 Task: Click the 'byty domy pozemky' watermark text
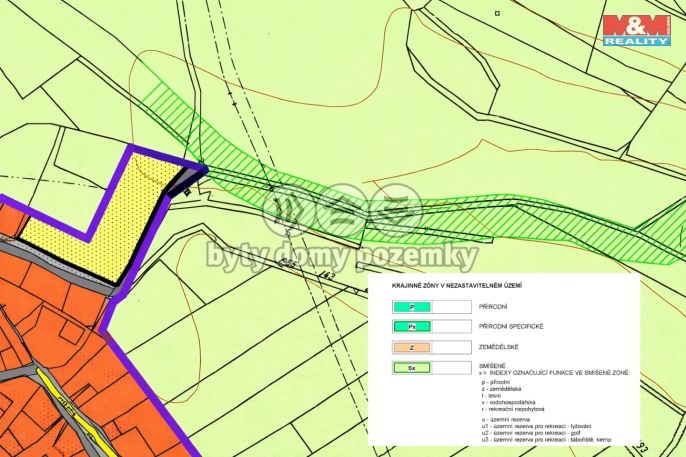342,257
